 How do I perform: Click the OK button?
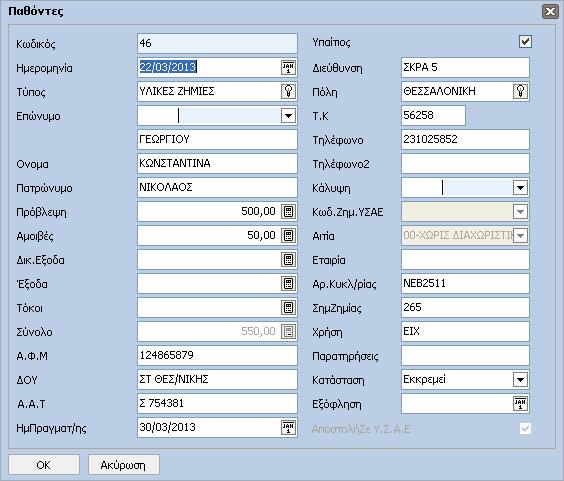(44, 465)
